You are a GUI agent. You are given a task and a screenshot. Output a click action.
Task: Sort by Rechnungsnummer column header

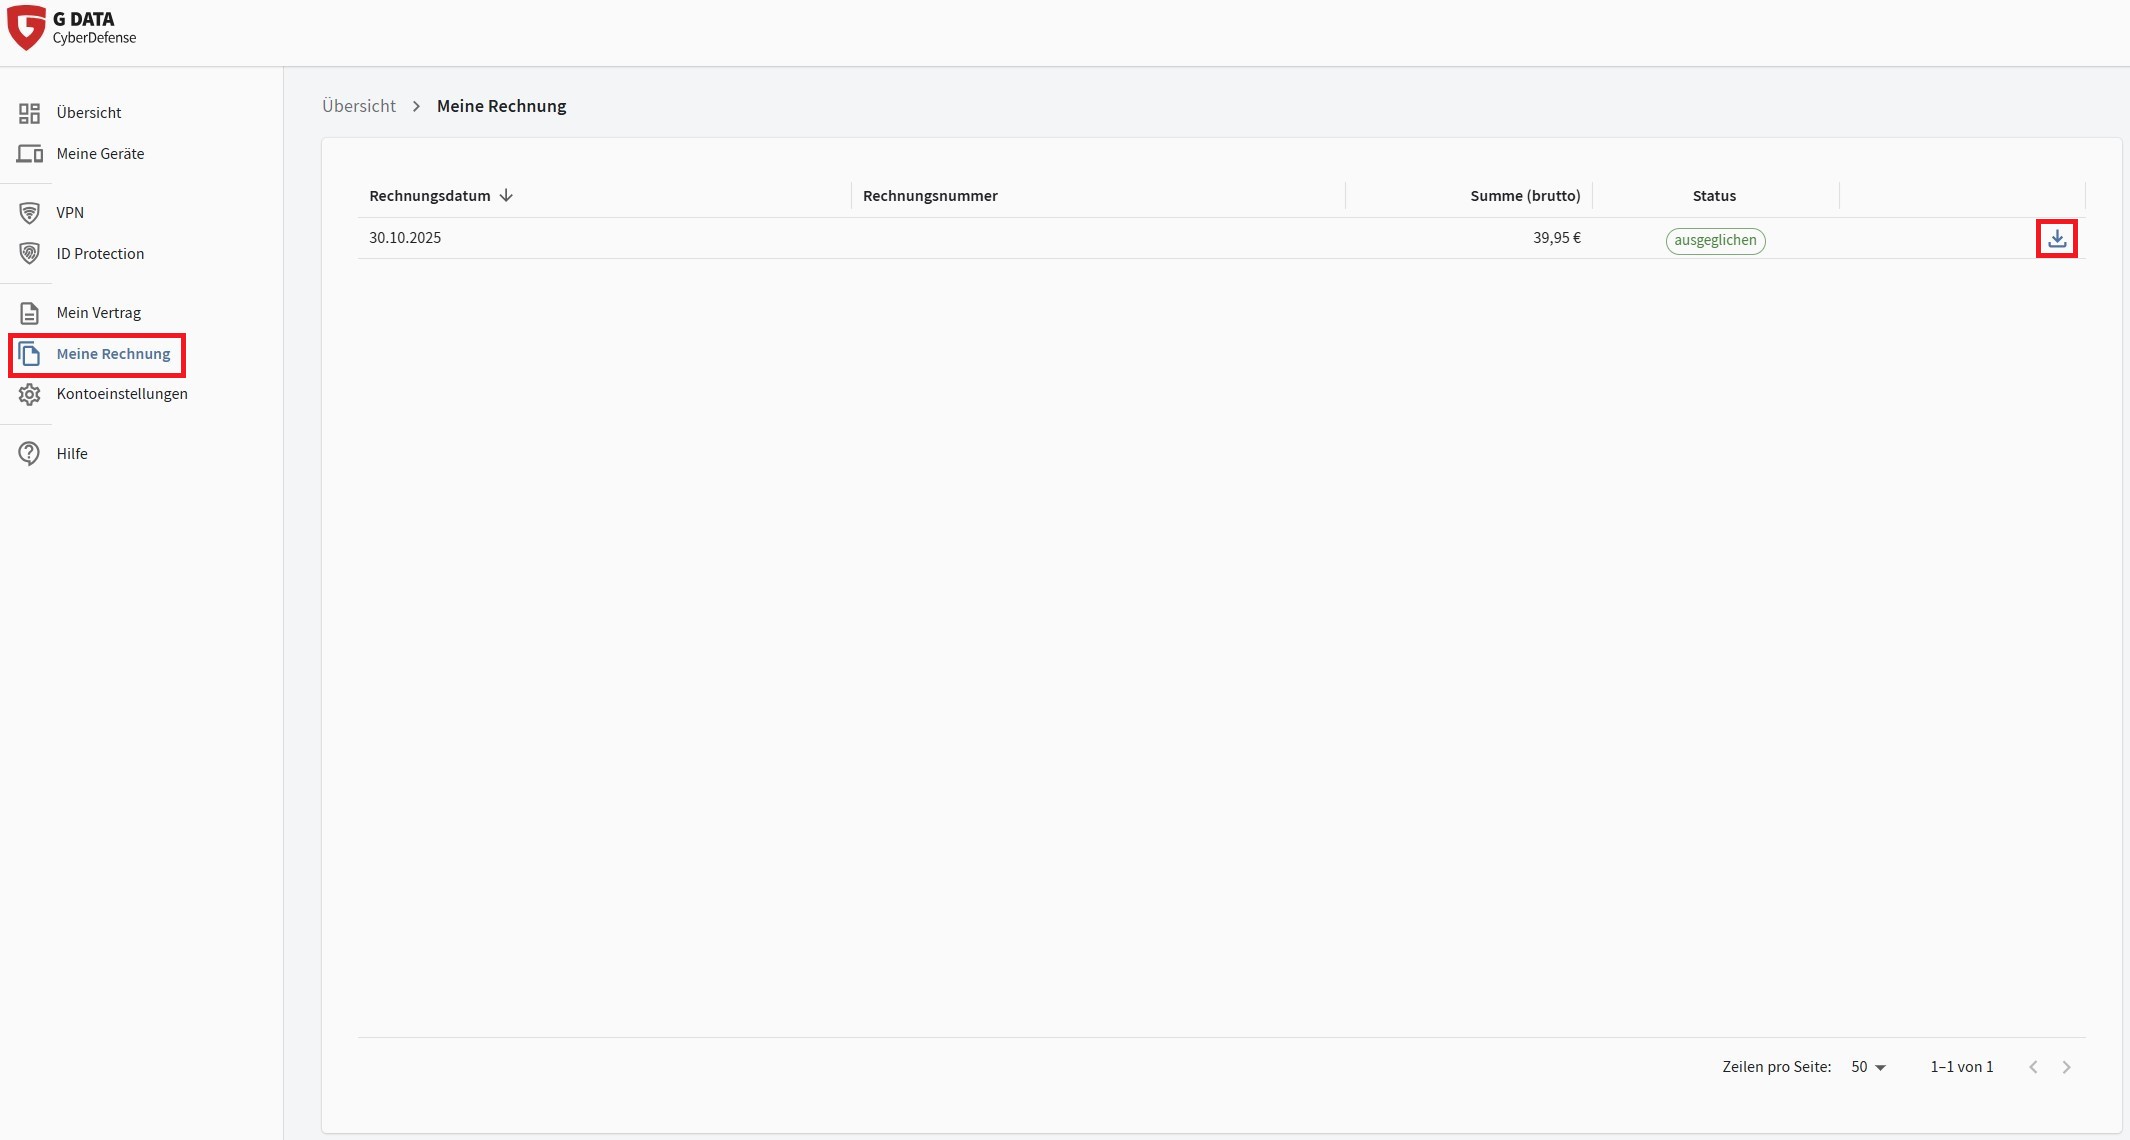[x=930, y=196]
